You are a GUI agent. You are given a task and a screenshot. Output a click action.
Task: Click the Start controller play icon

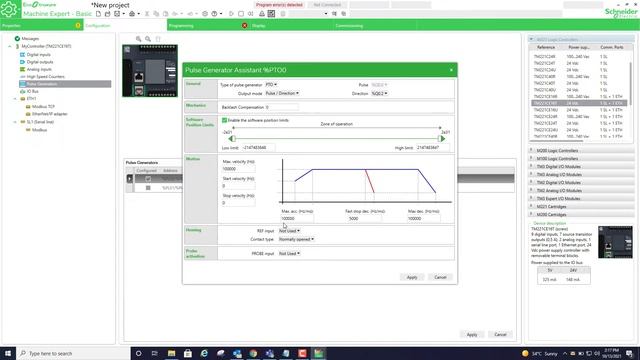point(231,13)
